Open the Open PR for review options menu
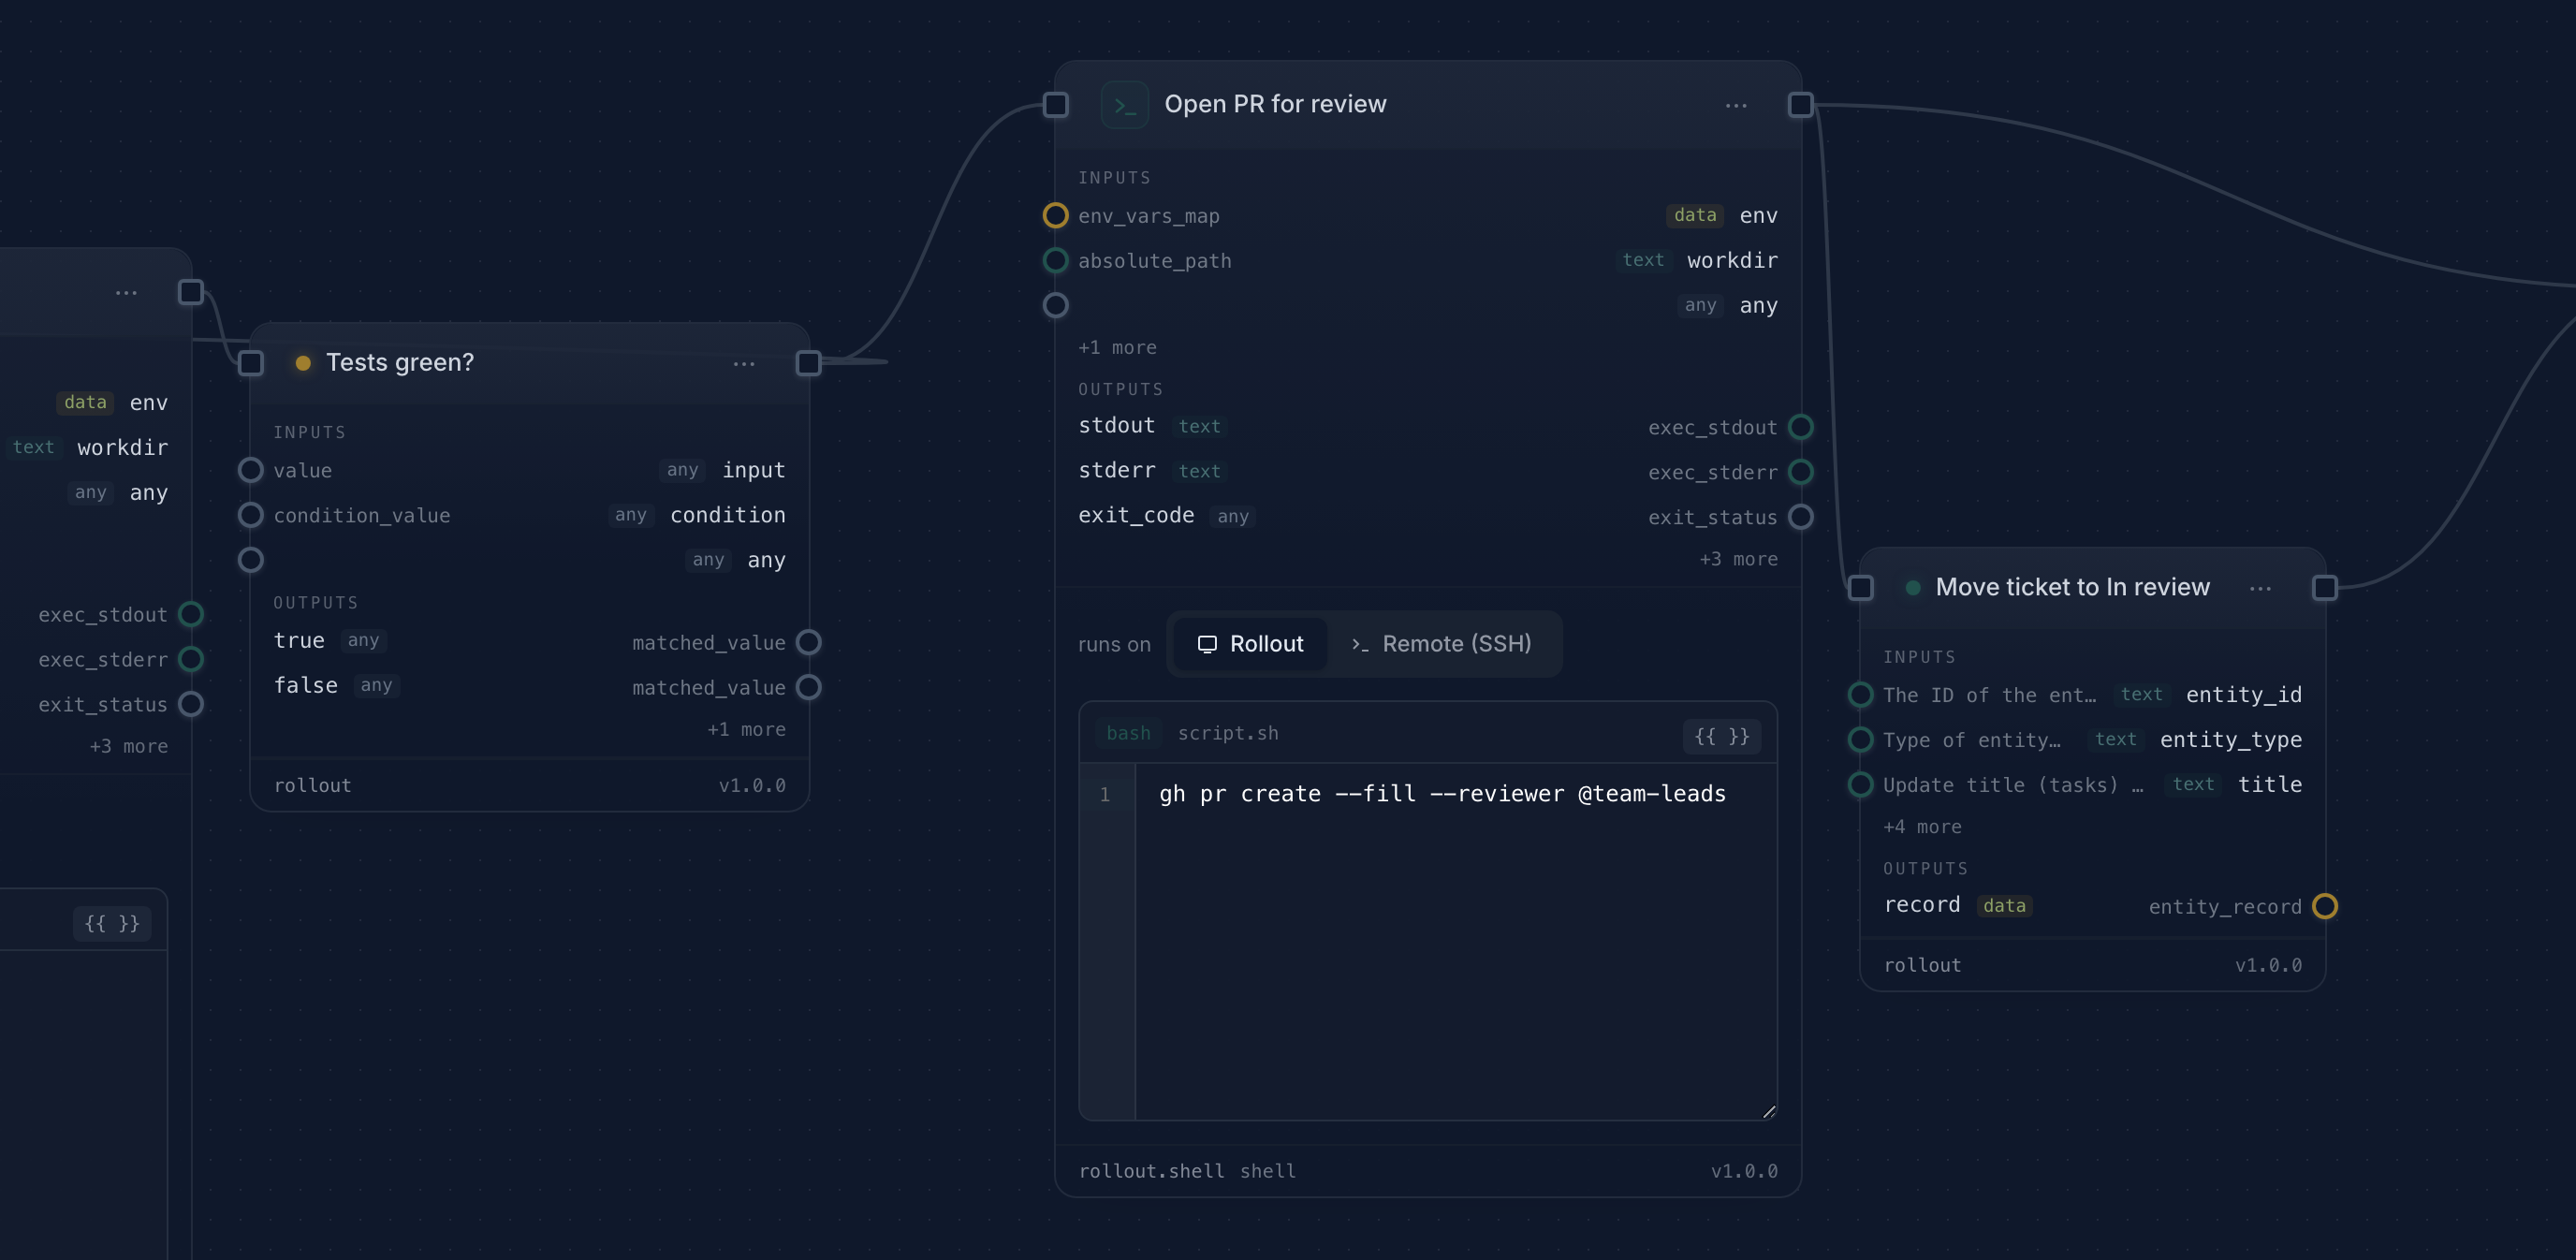2576x1260 pixels. [1736, 105]
